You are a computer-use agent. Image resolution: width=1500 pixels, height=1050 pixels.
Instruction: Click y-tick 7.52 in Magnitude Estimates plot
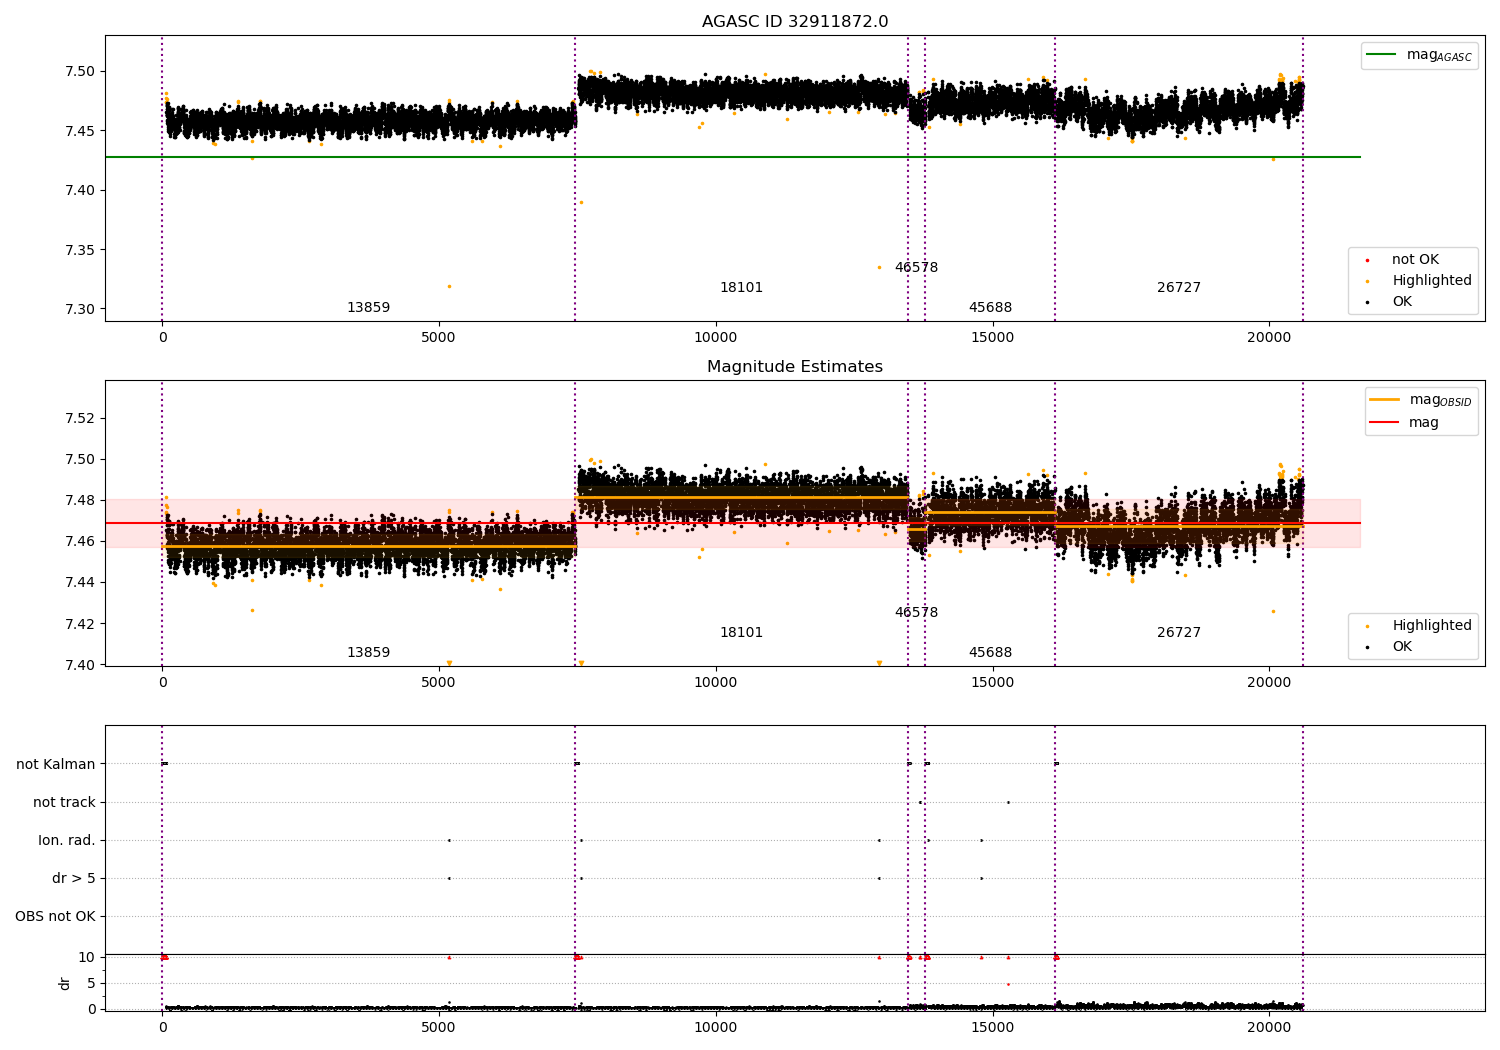(x=78, y=418)
